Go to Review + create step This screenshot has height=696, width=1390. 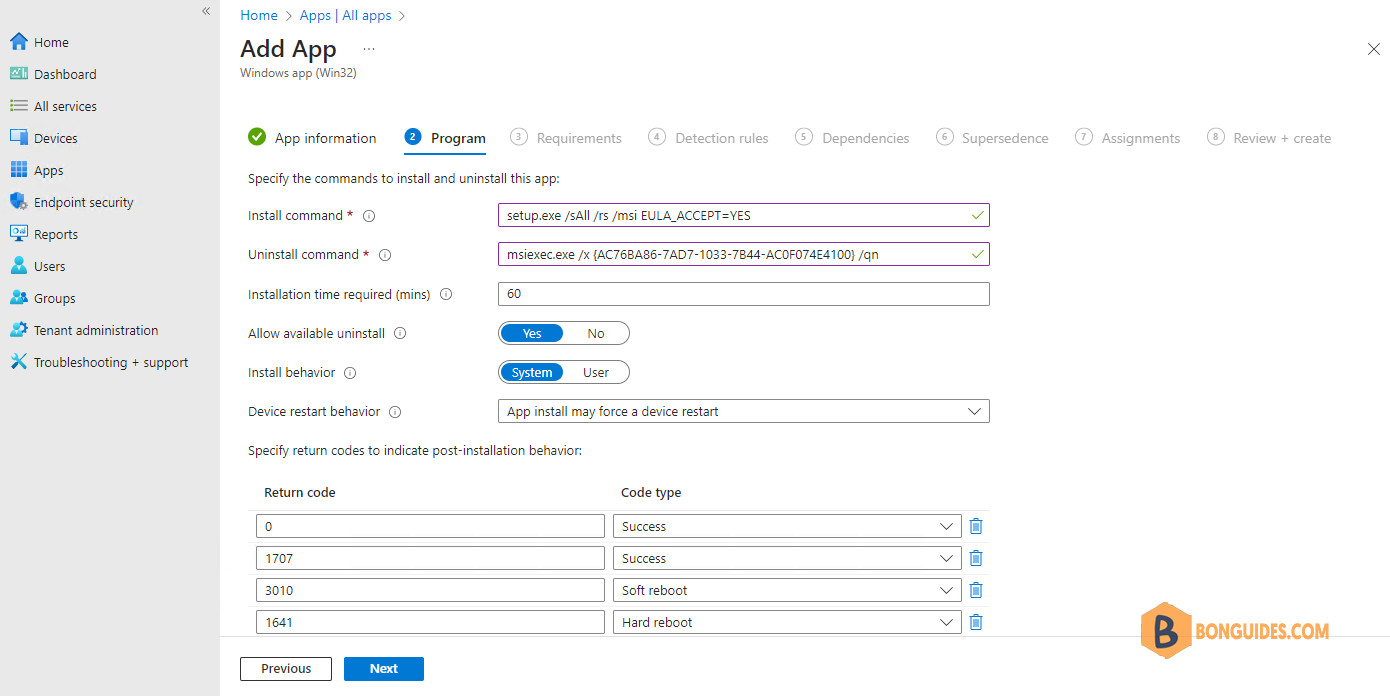pos(1269,138)
